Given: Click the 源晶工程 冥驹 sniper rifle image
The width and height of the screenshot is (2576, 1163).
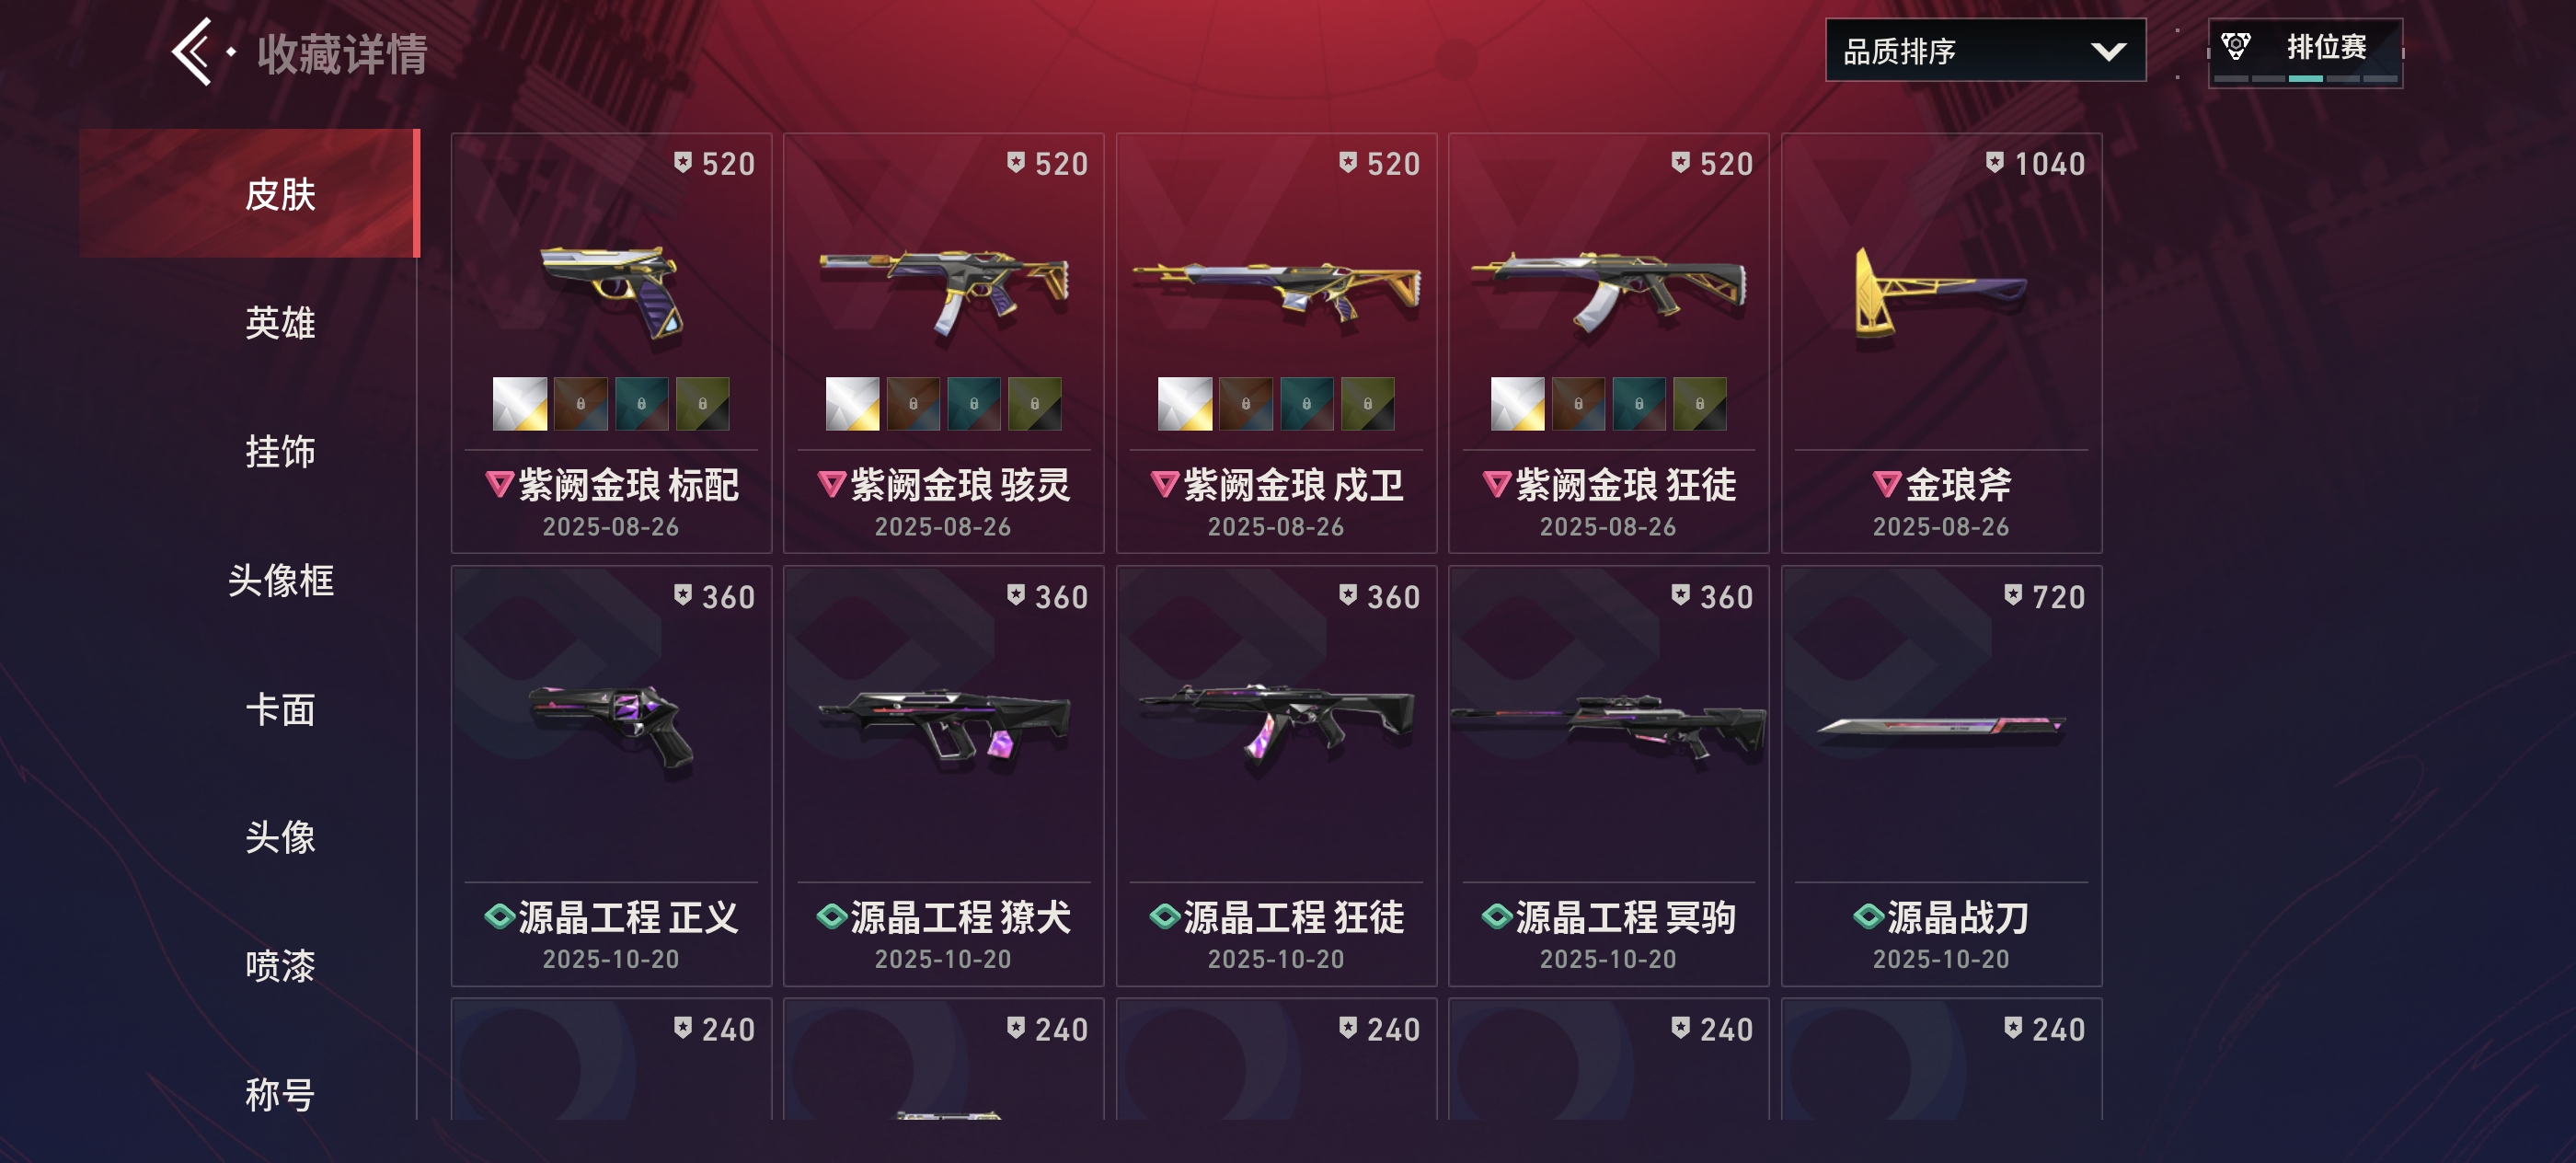Looking at the screenshot, I should pos(1608,727).
